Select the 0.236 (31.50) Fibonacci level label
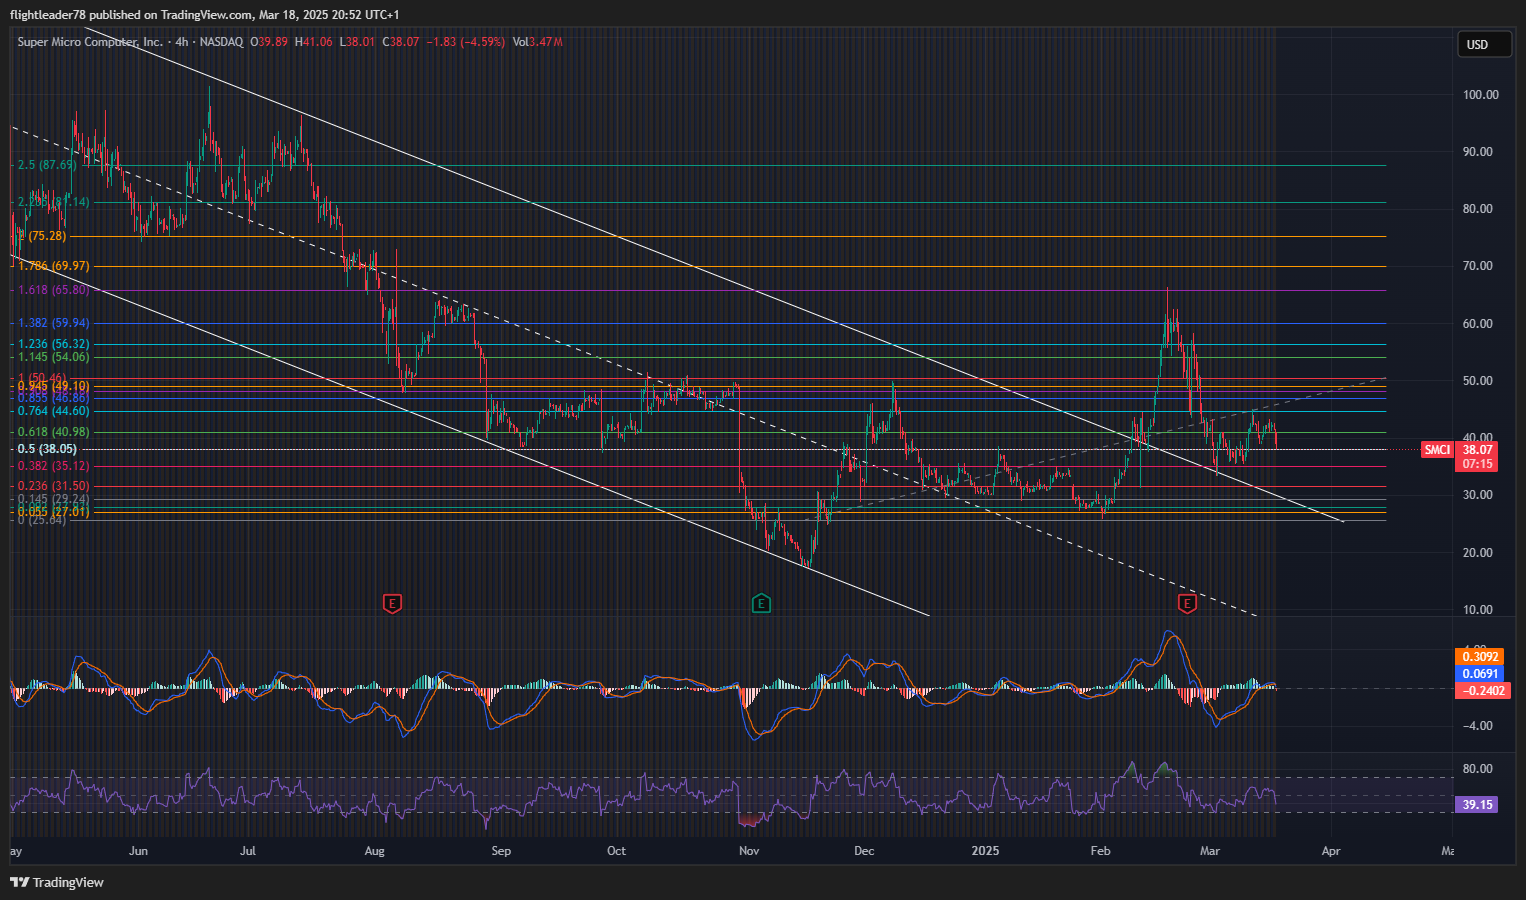This screenshot has width=1526, height=900. (54, 486)
